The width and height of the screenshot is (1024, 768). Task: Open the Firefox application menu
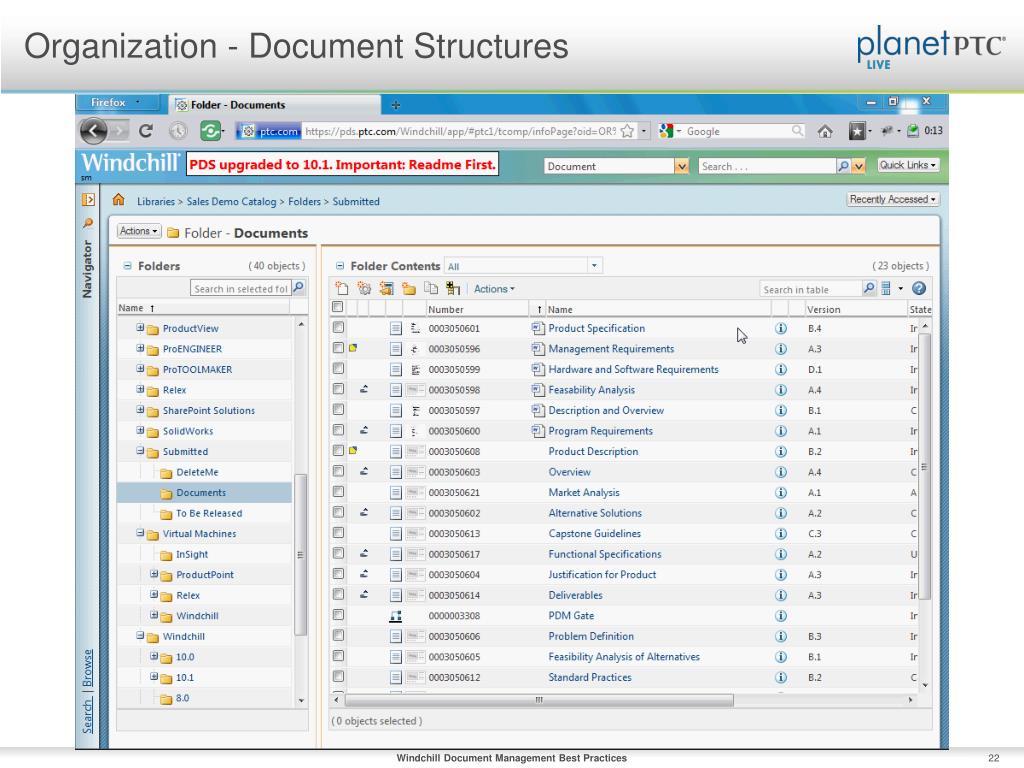point(116,103)
